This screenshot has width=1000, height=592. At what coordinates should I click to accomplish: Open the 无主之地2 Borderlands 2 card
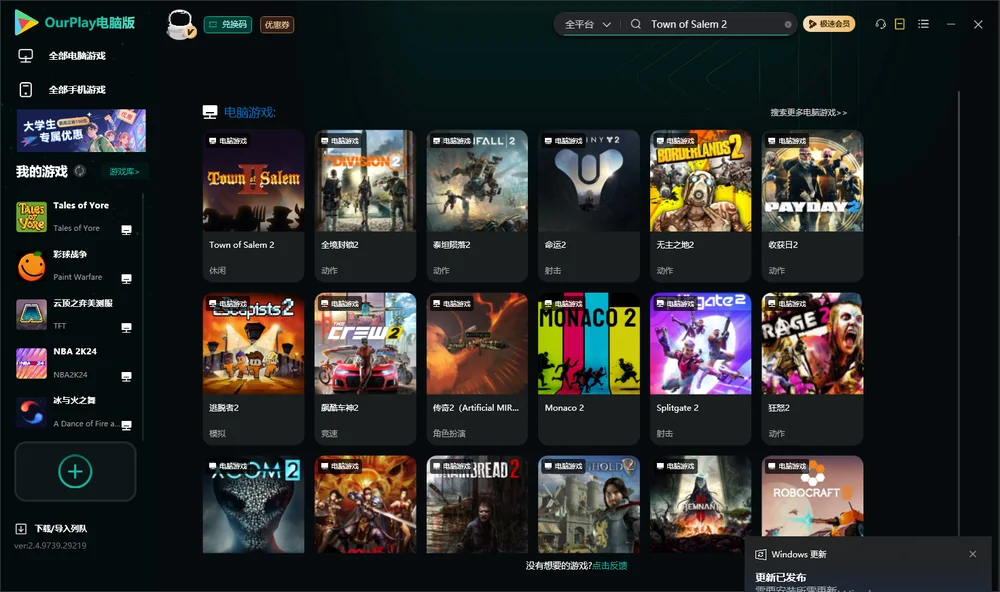pyautogui.click(x=700, y=205)
